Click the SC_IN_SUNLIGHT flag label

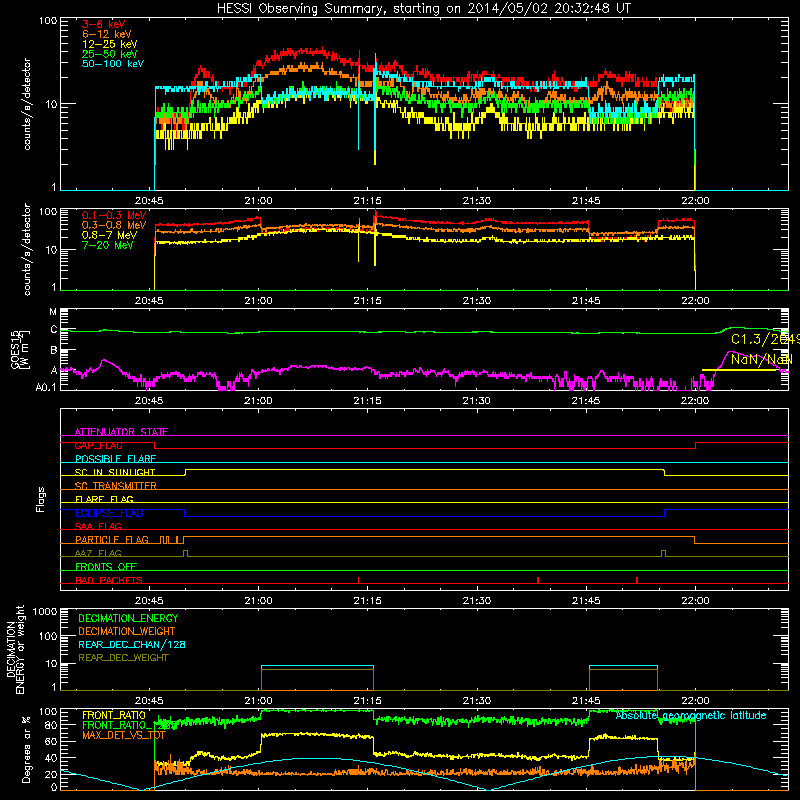pos(115,472)
